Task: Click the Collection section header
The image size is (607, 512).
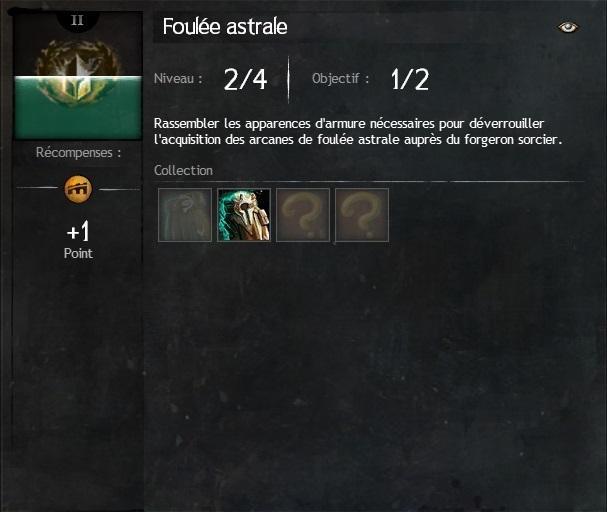Action: click(183, 170)
